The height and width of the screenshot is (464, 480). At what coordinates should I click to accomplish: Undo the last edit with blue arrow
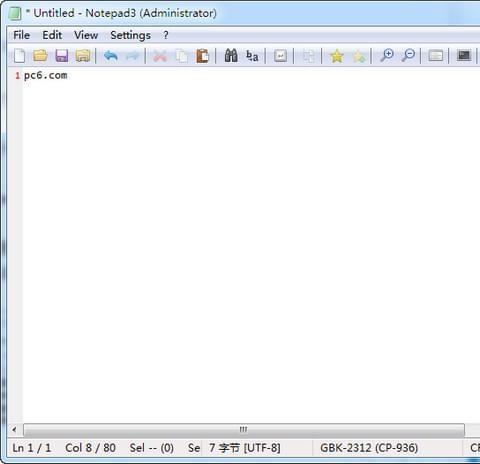pos(111,56)
